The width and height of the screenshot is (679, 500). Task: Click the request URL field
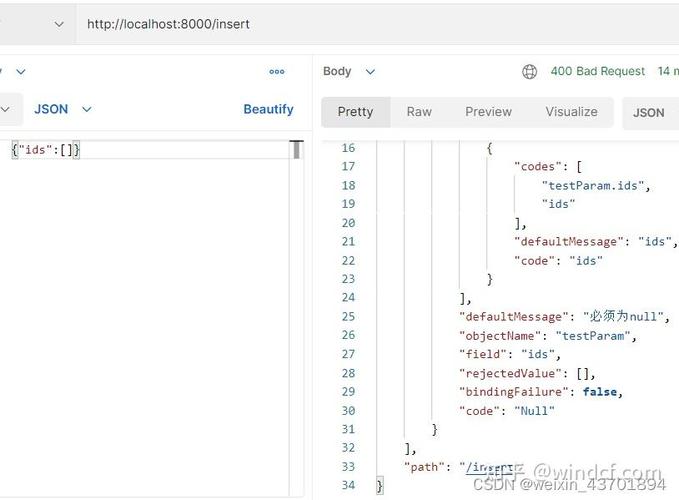coord(377,24)
